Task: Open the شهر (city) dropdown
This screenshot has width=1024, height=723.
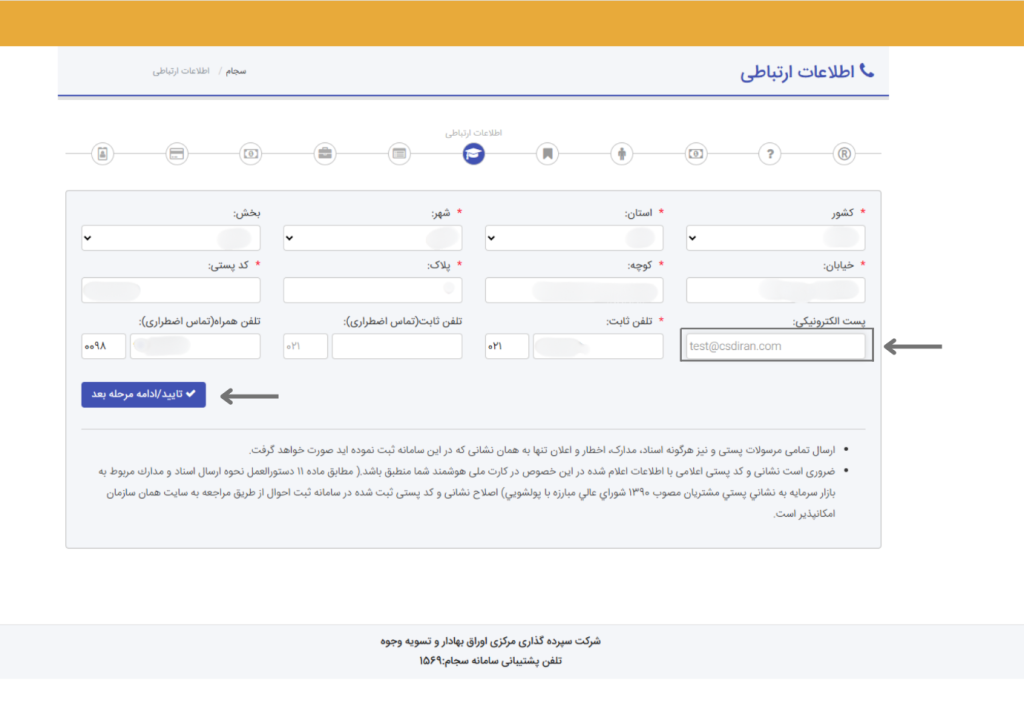Action: pyautogui.click(x=372, y=238)
